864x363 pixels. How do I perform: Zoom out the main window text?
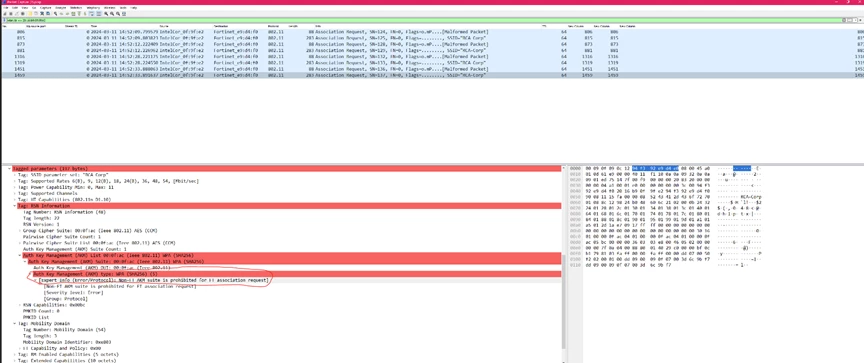coord(112,14)
